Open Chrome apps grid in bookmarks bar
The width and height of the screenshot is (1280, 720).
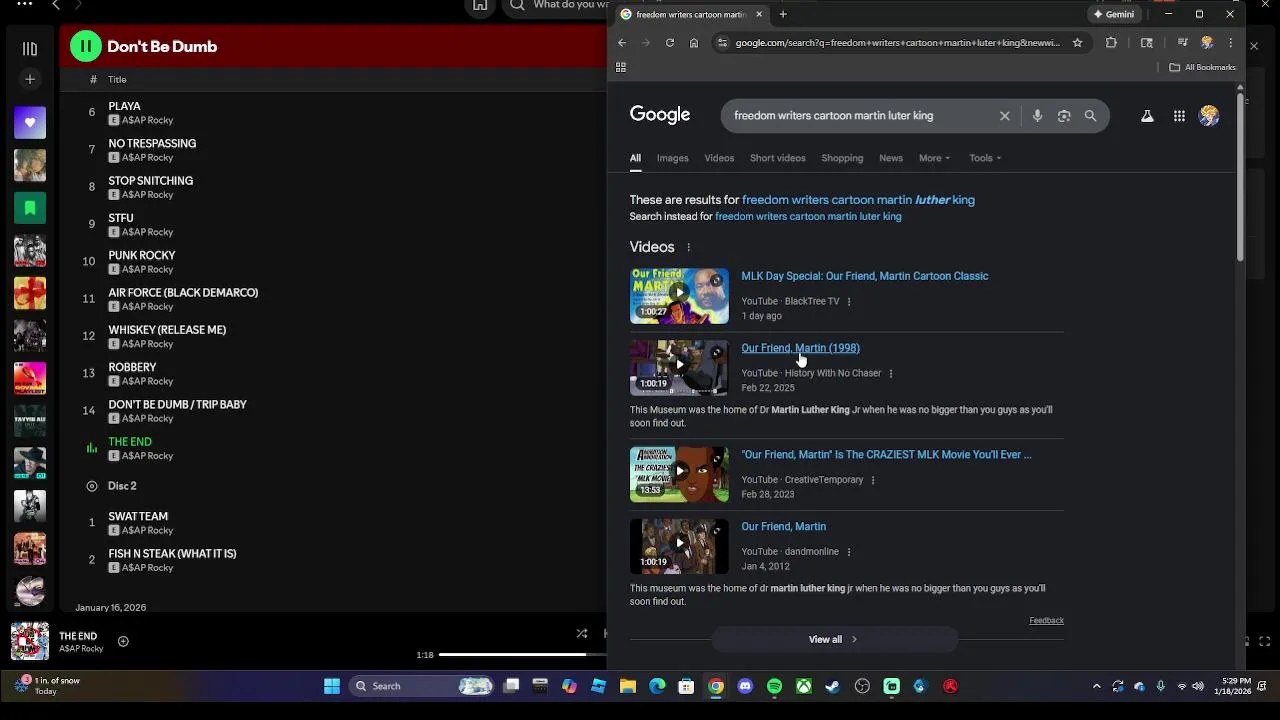click(621, 67)
